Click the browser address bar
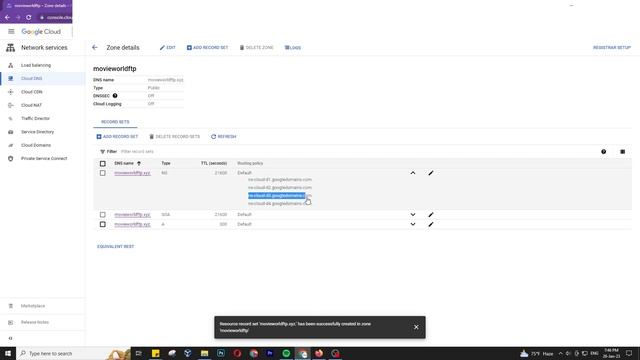640x360 pixels. tap(56, 18)
